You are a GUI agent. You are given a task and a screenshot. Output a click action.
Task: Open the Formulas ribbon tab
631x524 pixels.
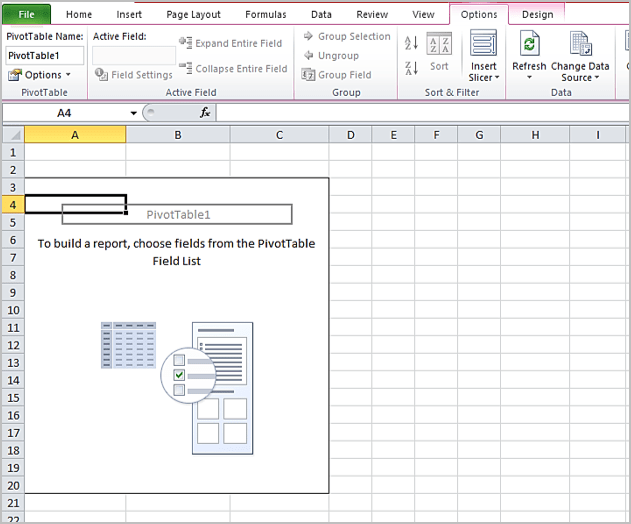tap(265, 15)
